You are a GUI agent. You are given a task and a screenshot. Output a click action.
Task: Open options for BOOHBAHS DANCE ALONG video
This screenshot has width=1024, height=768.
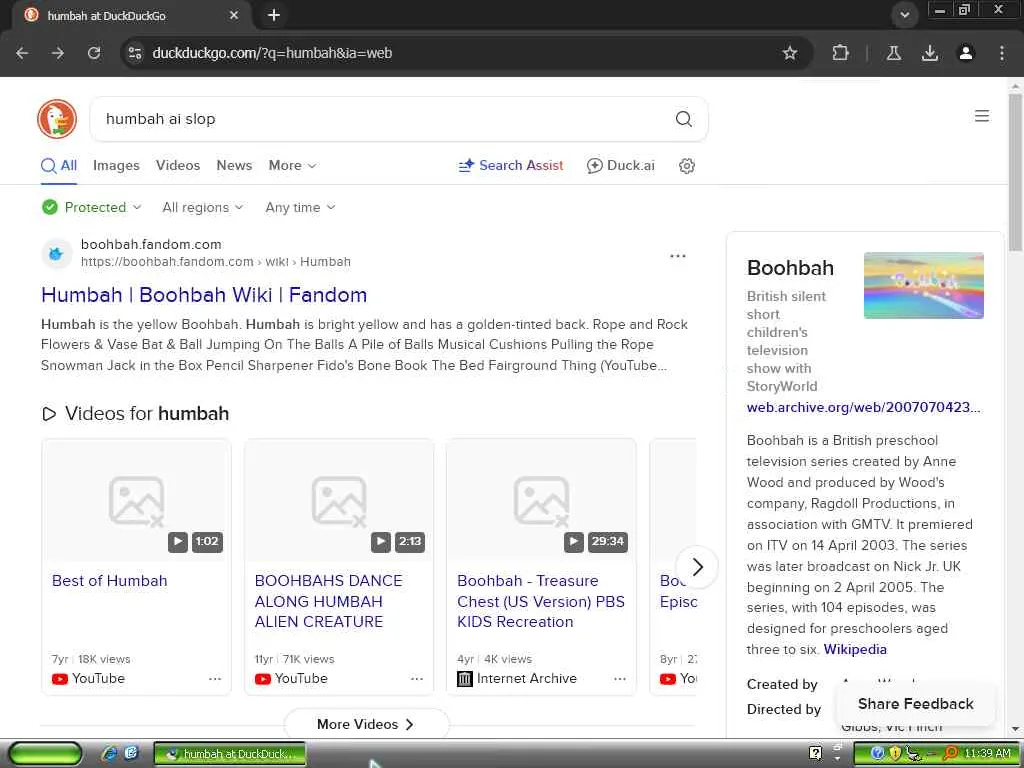tap(417, 679)
